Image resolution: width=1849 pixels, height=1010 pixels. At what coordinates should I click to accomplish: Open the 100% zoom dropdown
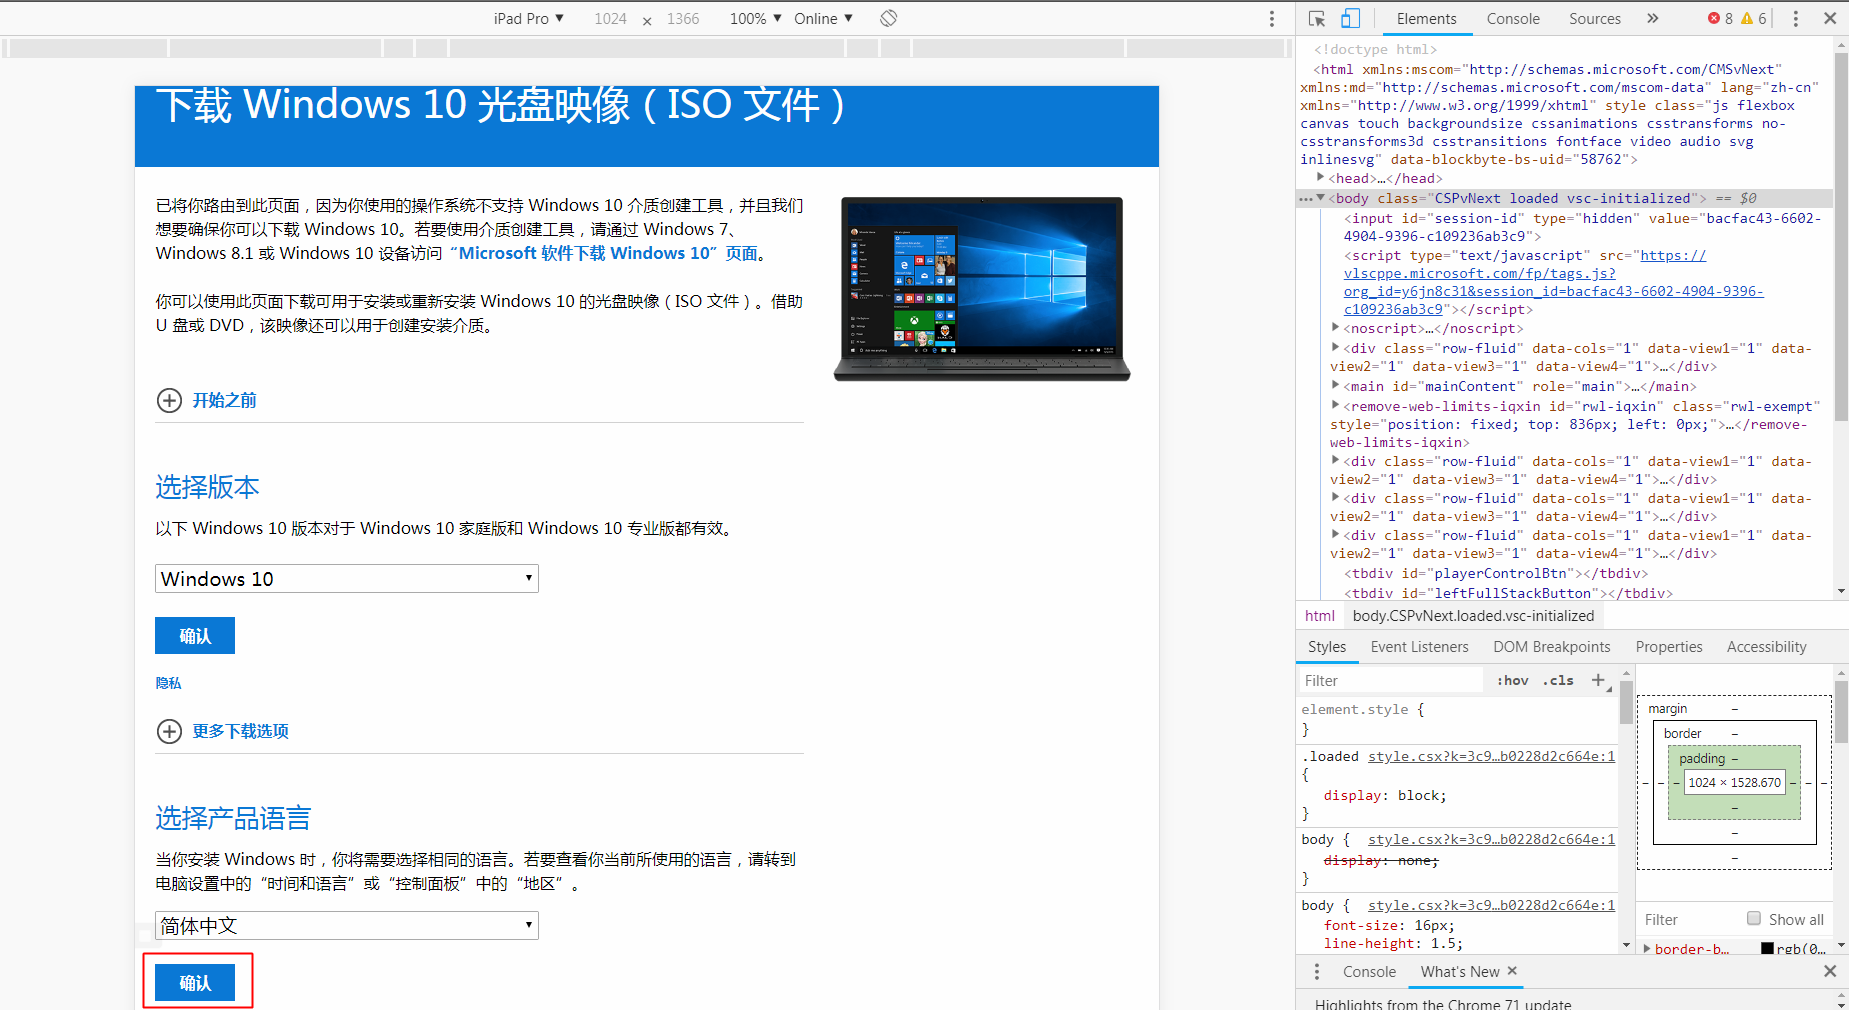click(755, 18)
